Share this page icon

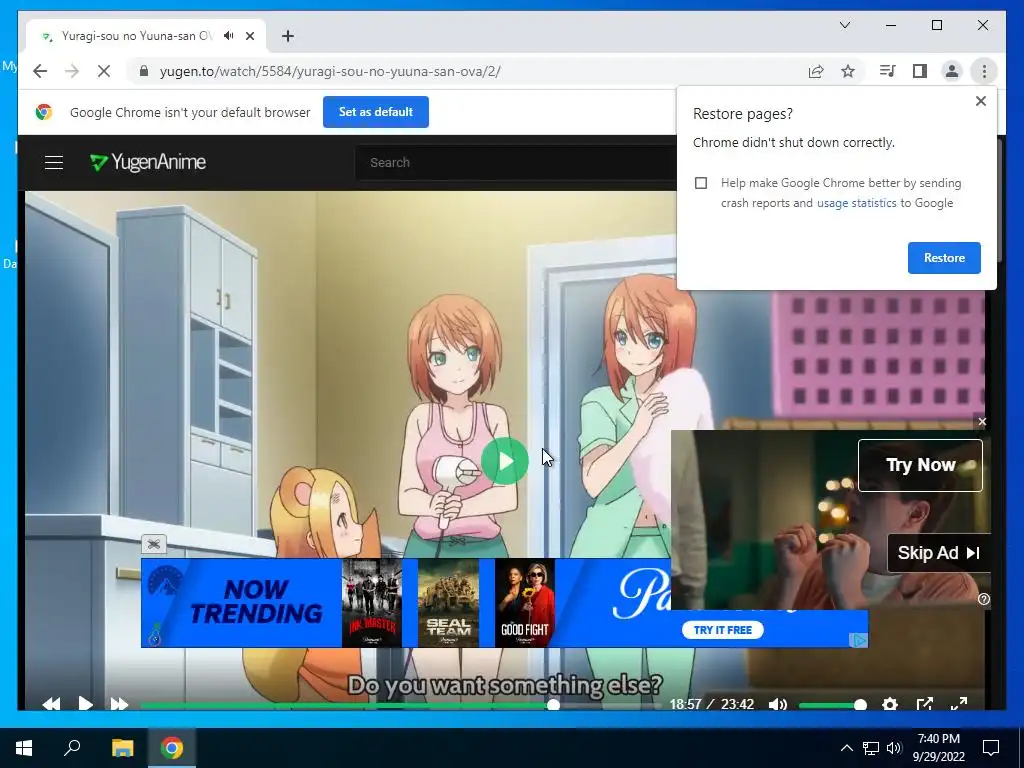[816, 71]
